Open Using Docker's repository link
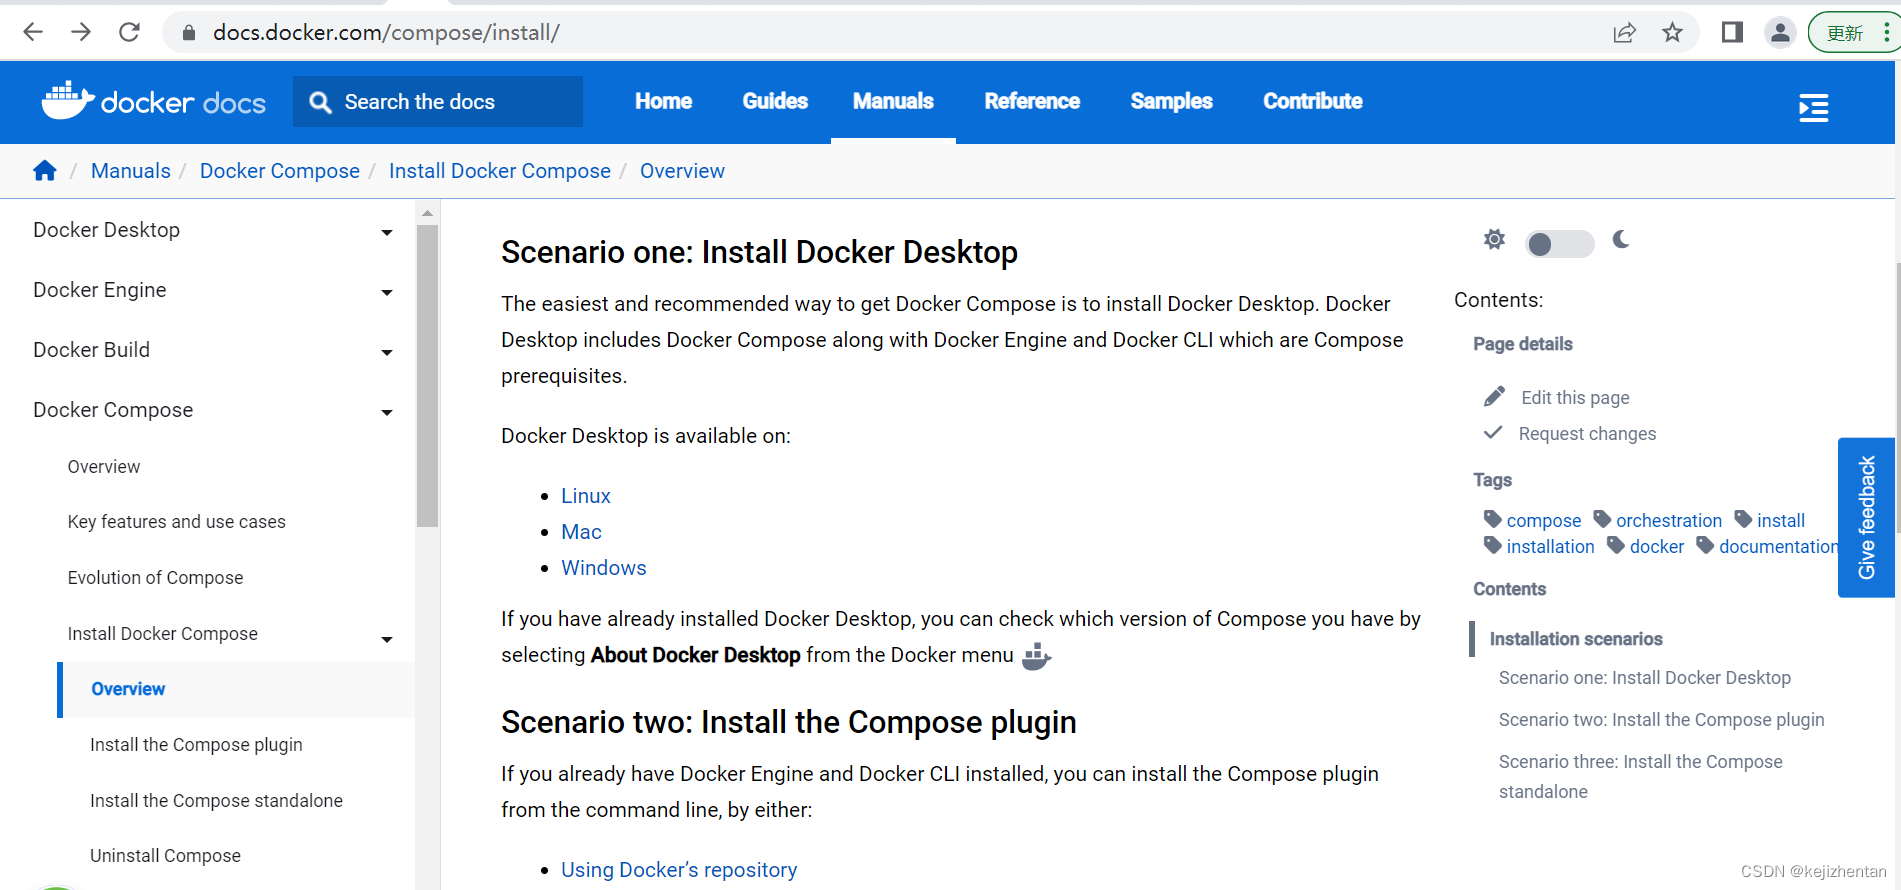The height and width of the screenshot is (890, 1901). pyautogui.click(x=679, y=870)
